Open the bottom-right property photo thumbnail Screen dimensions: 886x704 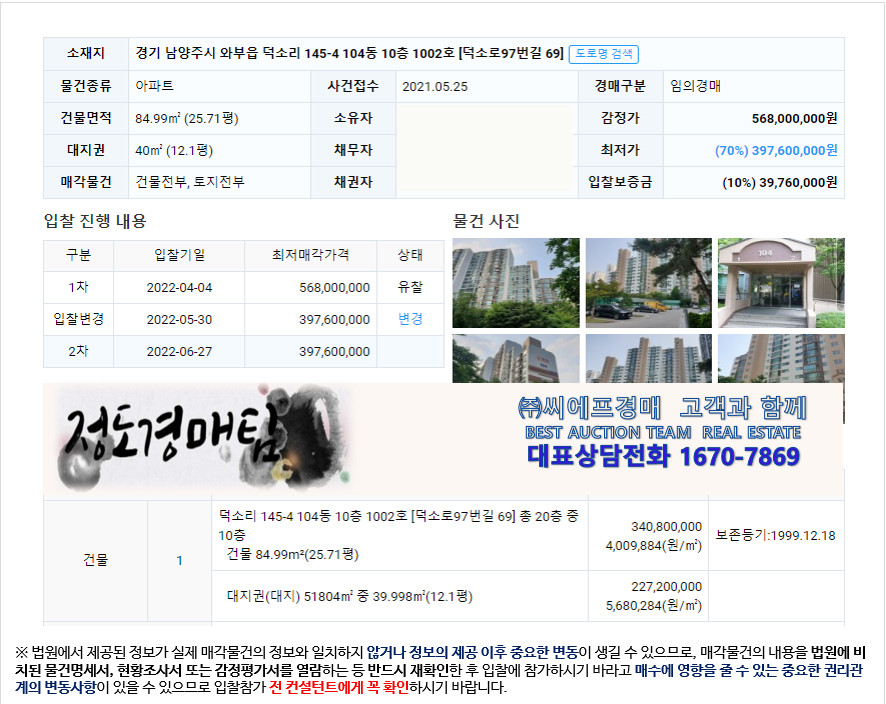(781, 358)
